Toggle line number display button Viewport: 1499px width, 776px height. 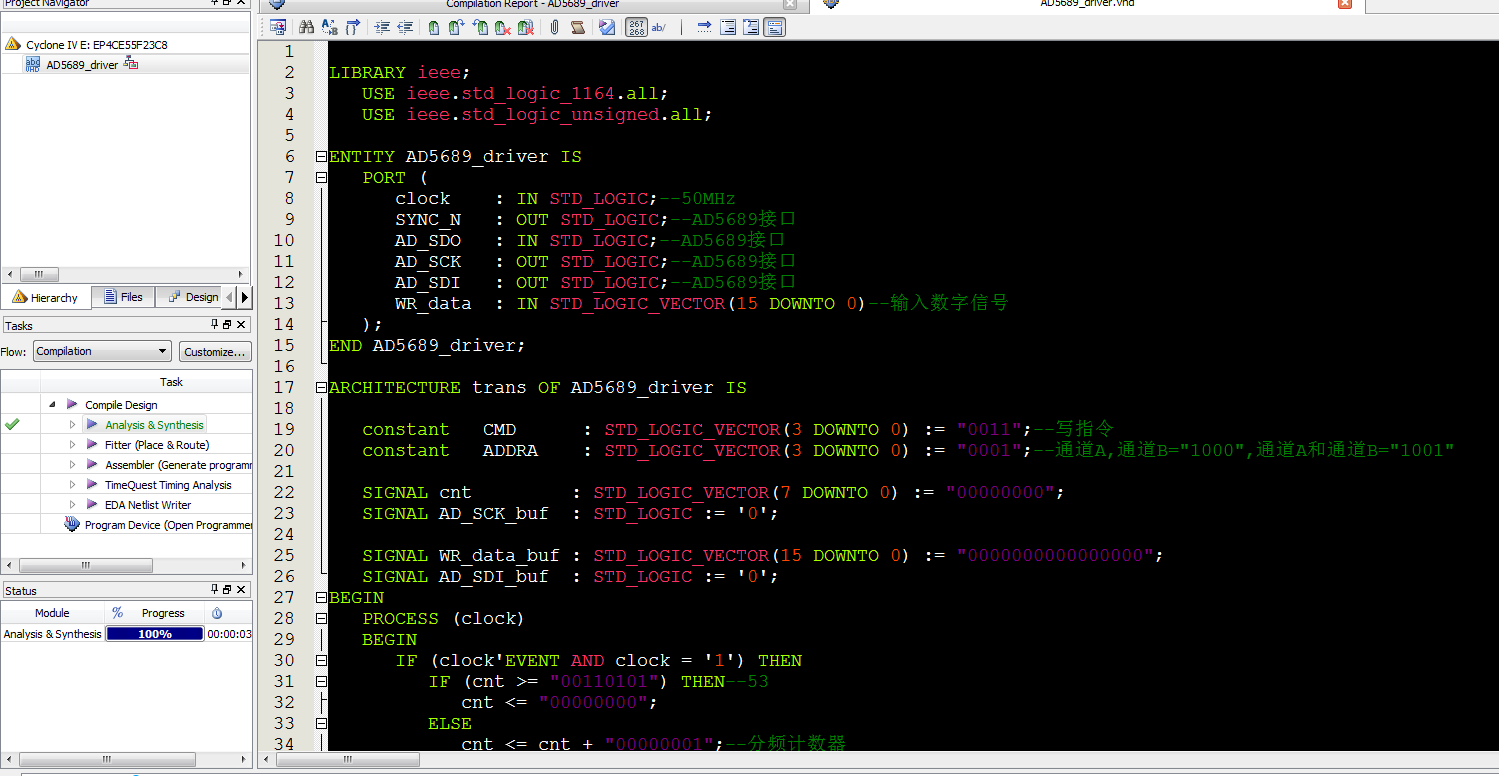click(x=636, y=27)
